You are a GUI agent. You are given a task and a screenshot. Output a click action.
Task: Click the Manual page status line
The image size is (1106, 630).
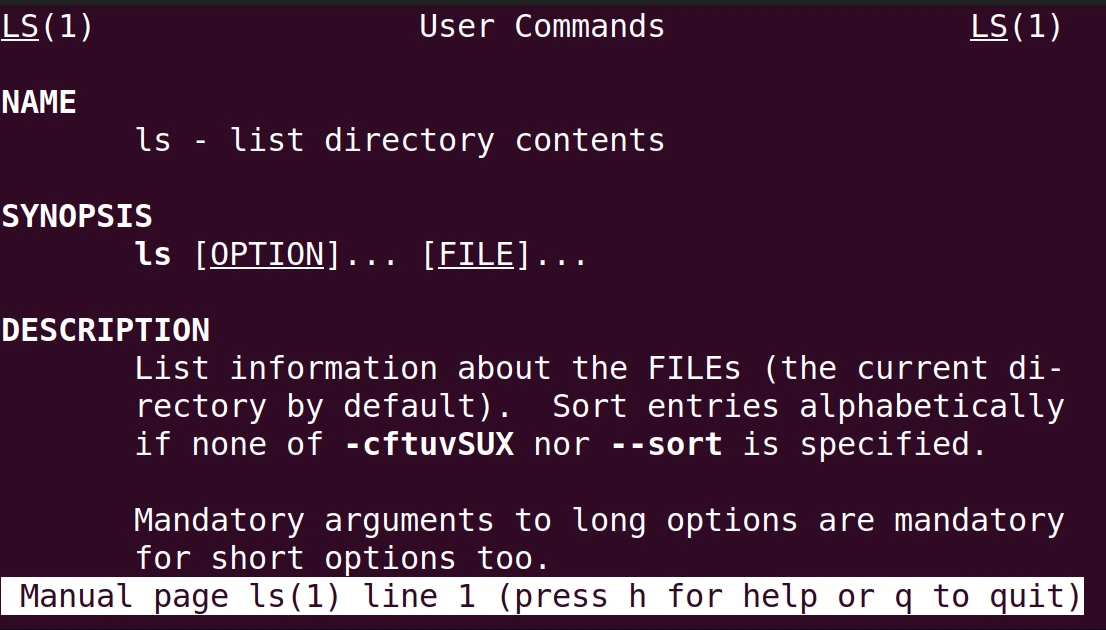click(542, 596)
